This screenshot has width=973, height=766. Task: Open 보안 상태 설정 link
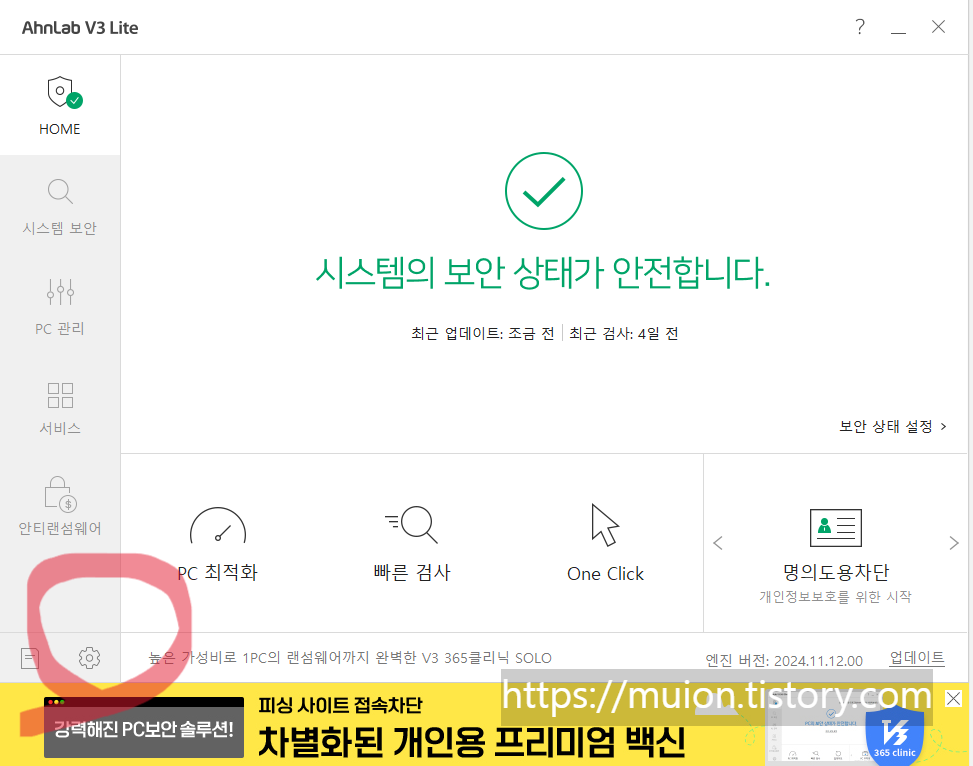tap(892, 426)
